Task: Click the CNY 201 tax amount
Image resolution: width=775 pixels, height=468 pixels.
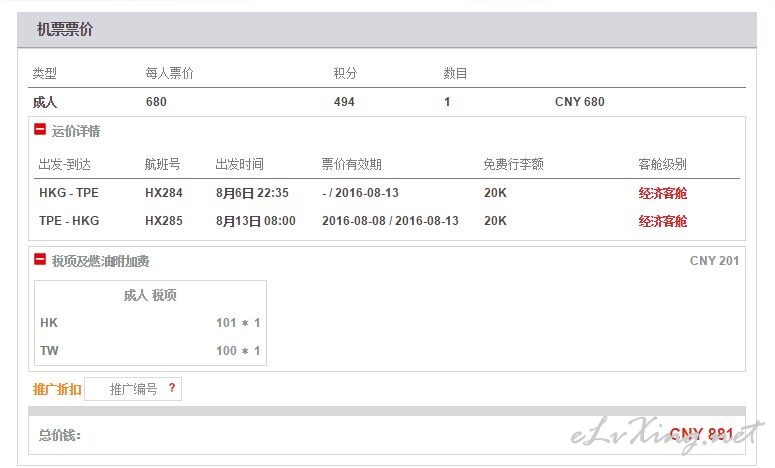Action: click(714, 260)
